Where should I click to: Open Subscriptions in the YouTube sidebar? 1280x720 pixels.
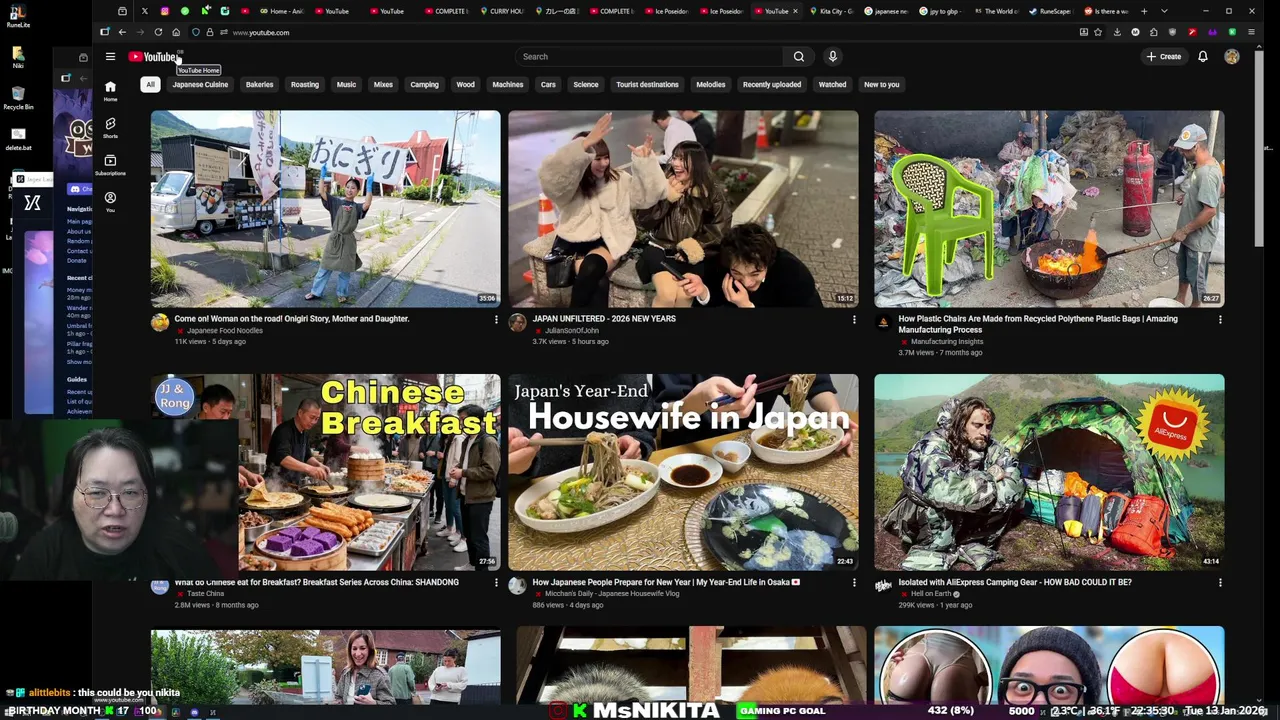pos(110,165)
